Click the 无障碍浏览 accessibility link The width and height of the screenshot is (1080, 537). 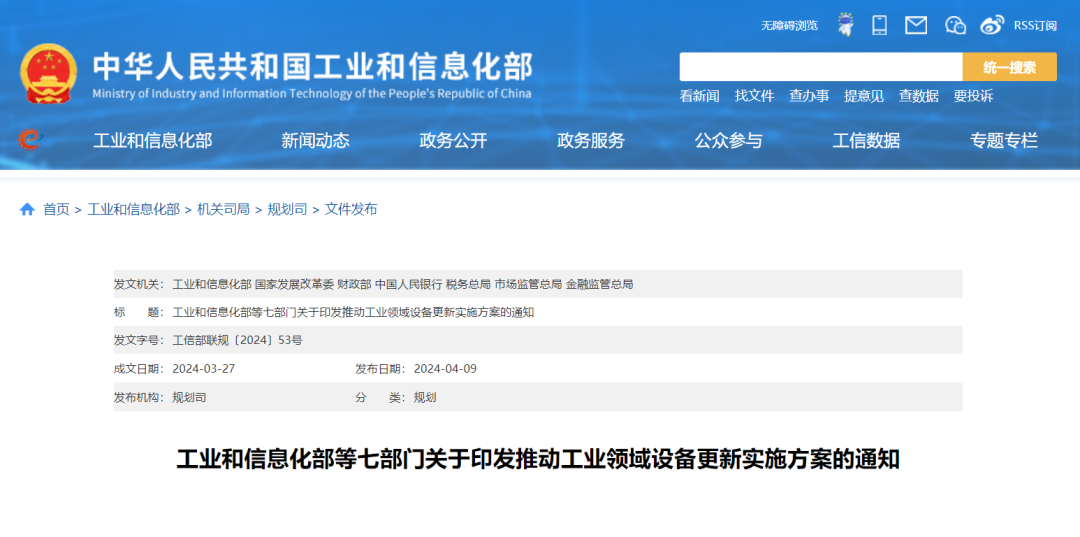789,26
